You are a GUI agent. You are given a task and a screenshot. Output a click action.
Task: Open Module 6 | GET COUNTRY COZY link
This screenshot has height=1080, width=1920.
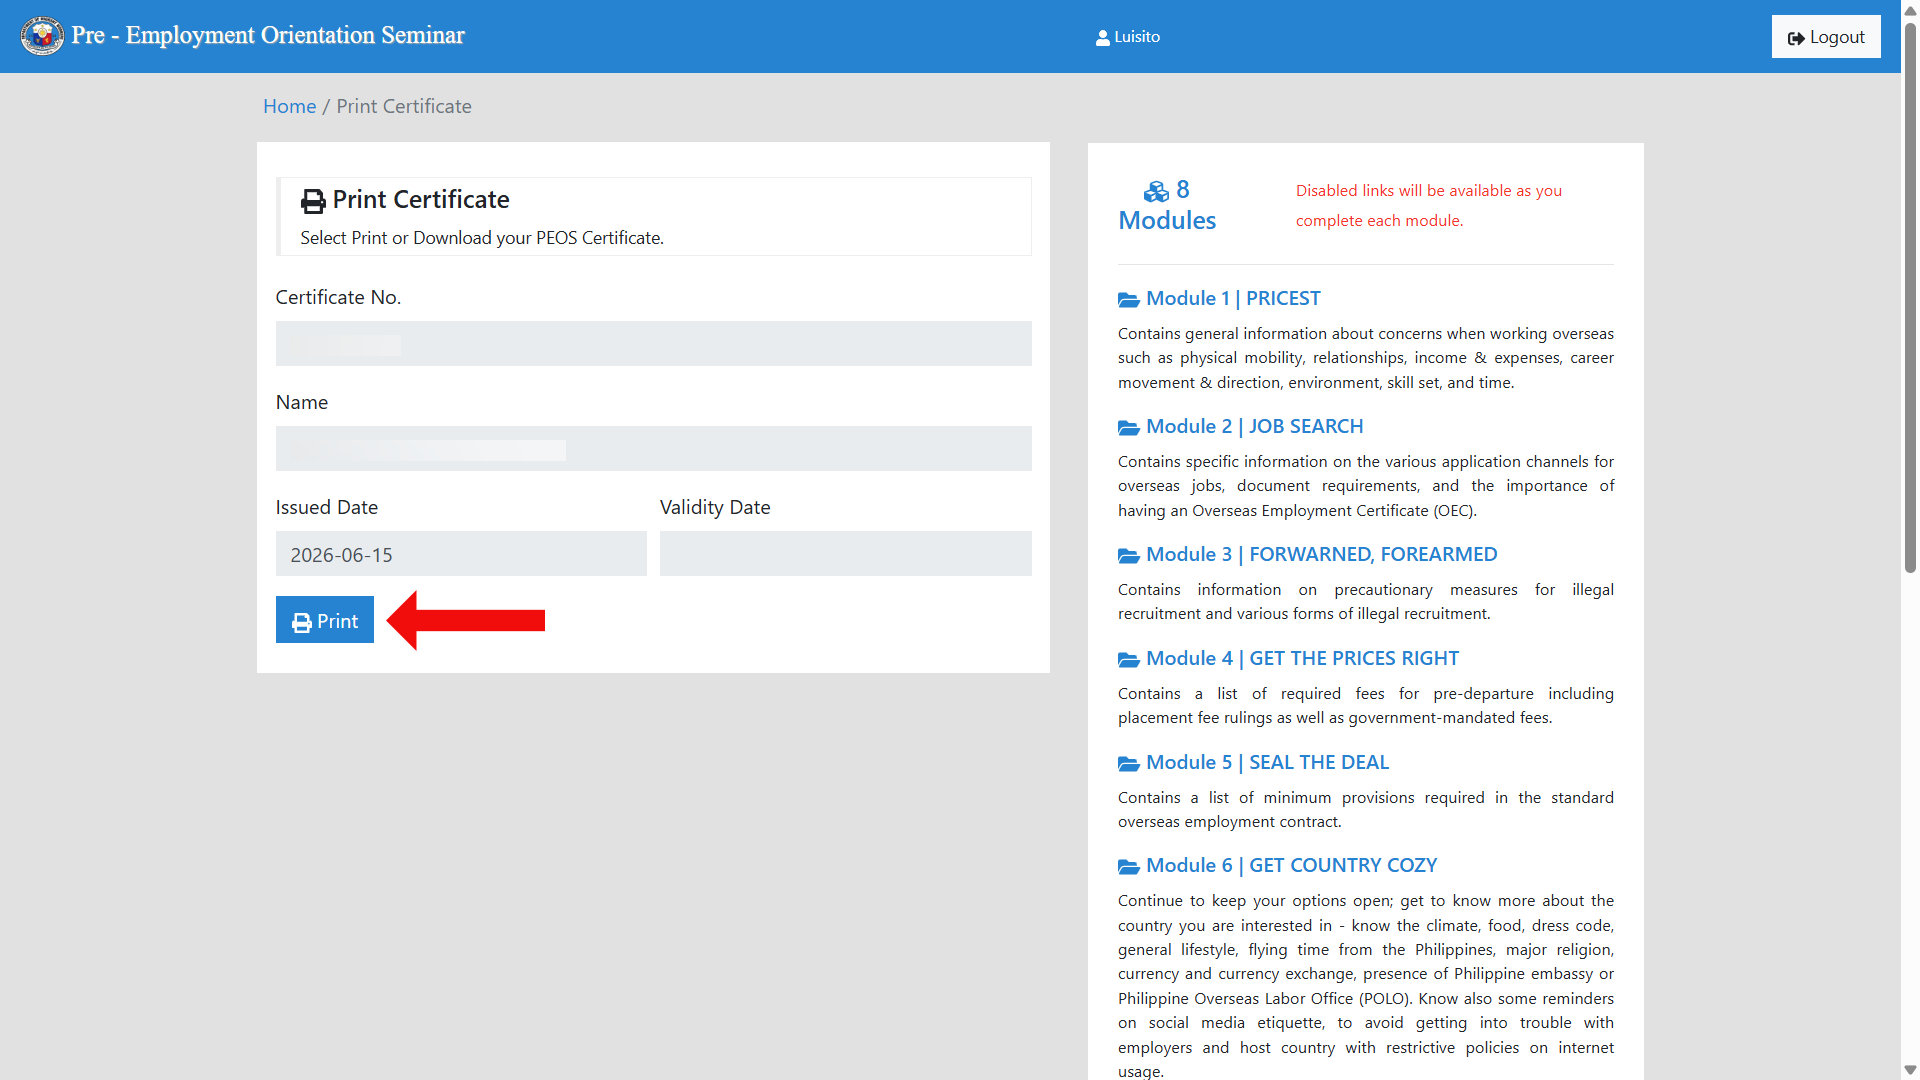point(1291,865)
